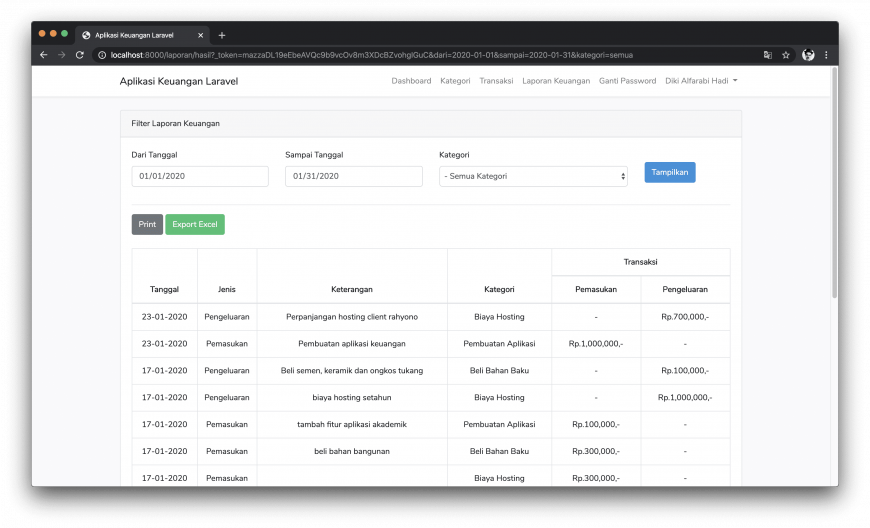870x528 pixels.
Task: Click the browser back arrow
Action: [43, 55]
